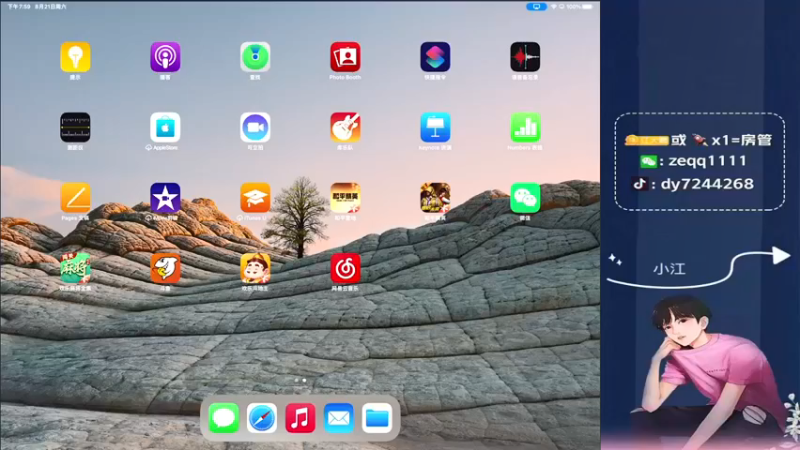This screenshot has width=800, height=450.
Task: Open the Numbers app
Action: (x=525, y=127)
